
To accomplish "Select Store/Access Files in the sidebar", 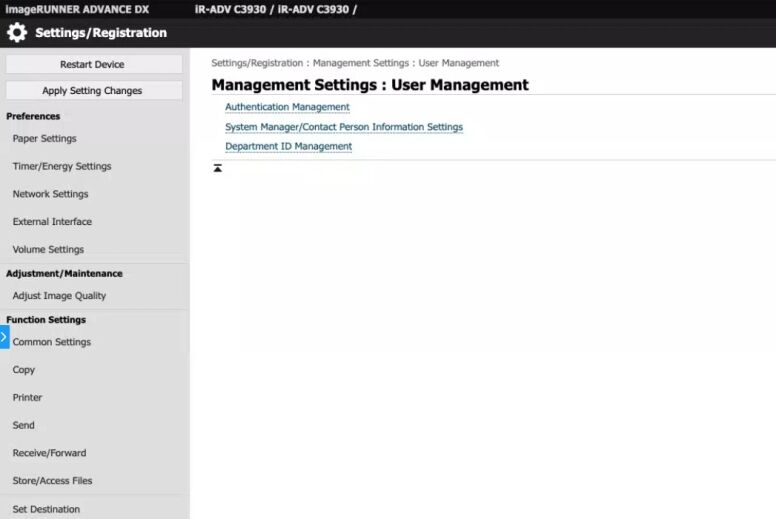I will [x=52, y=481].
